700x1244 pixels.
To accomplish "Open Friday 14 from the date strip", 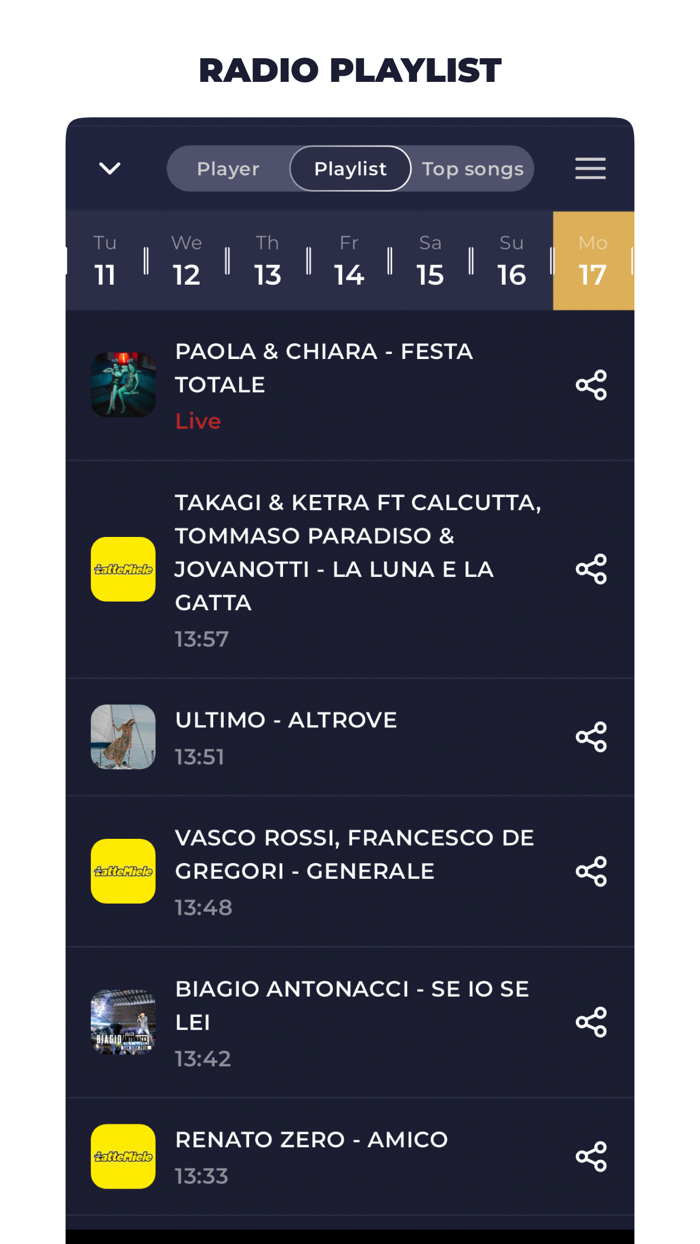I will tap(349, 259).
